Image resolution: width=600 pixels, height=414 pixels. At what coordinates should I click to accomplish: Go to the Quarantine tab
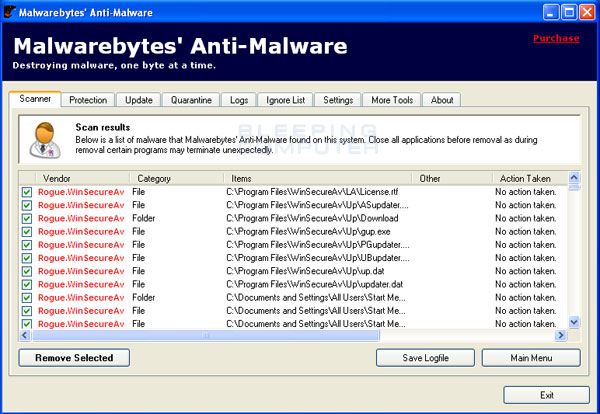[191, 100]
